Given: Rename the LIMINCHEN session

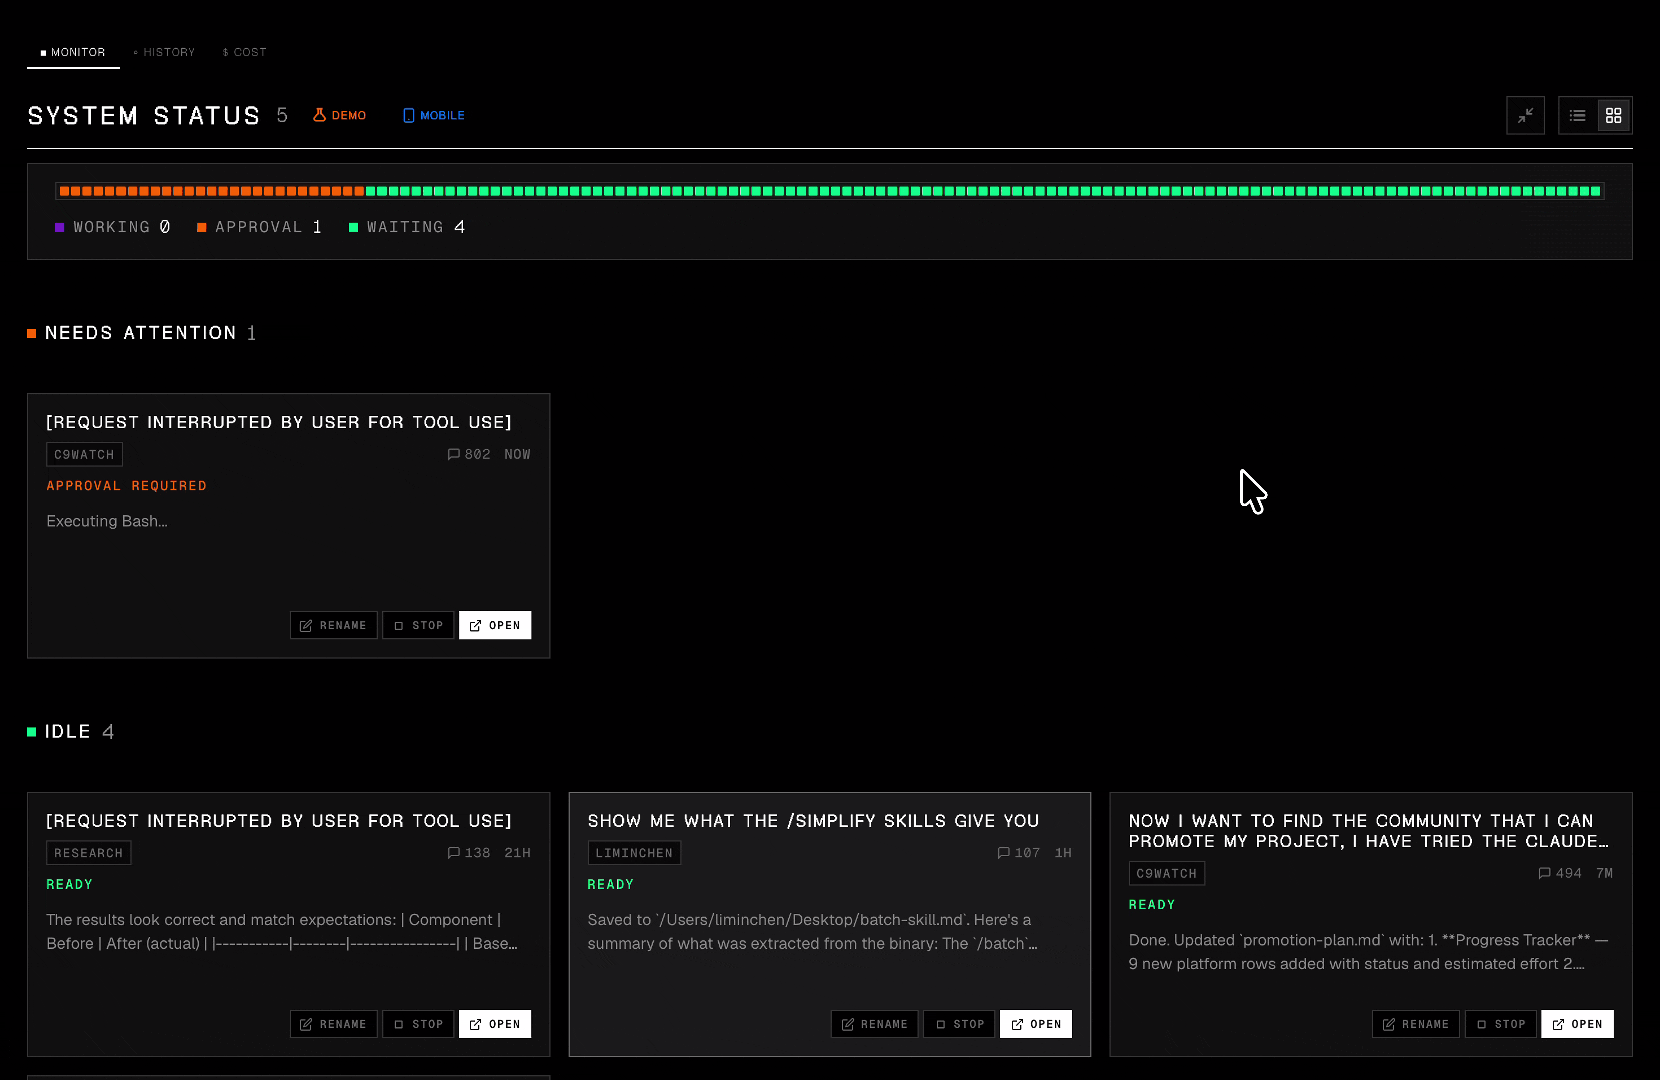Looking at the screenshot, I should [875, 1024].
